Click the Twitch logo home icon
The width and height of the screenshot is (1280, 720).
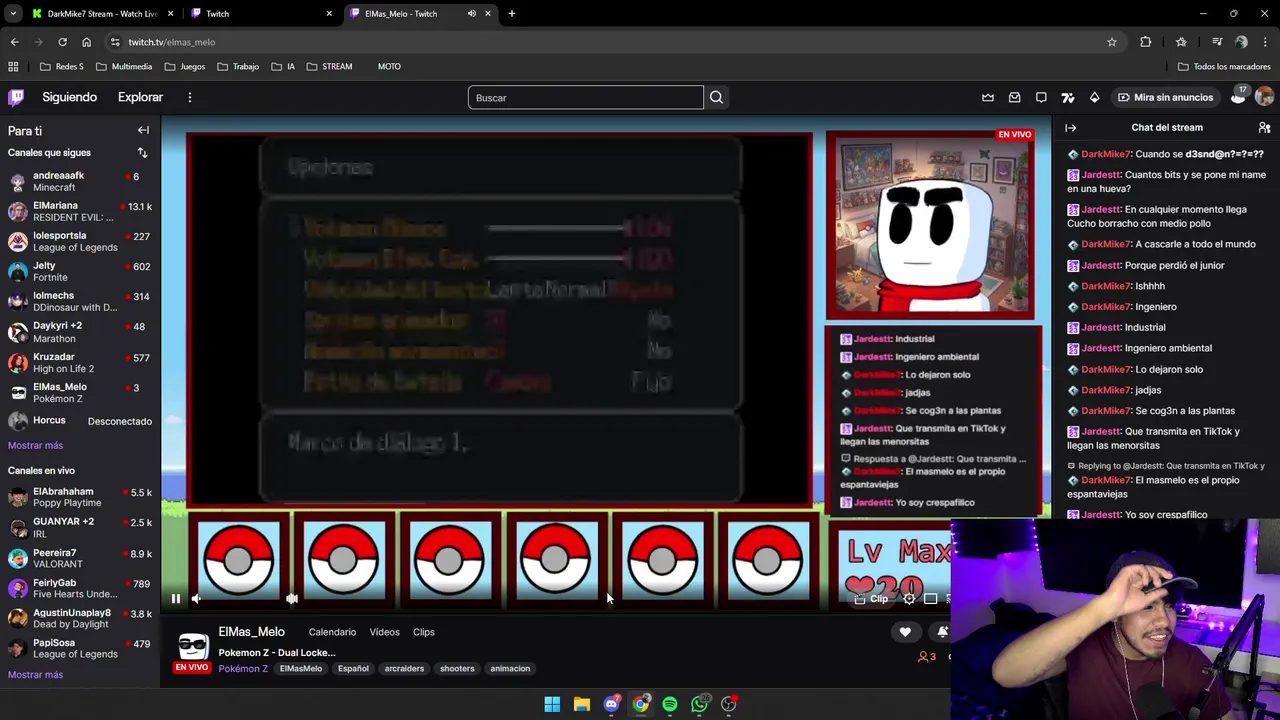tap(16, 97)
